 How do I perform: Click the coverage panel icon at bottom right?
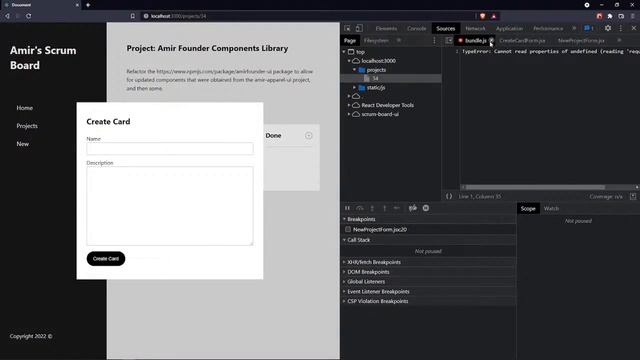tap(633, 196)
